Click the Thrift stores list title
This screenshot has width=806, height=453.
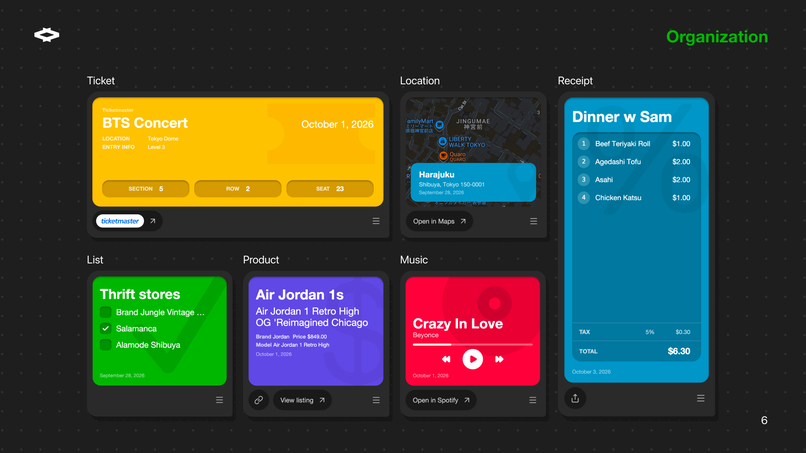pyautogui.click(x=140, y=294)
